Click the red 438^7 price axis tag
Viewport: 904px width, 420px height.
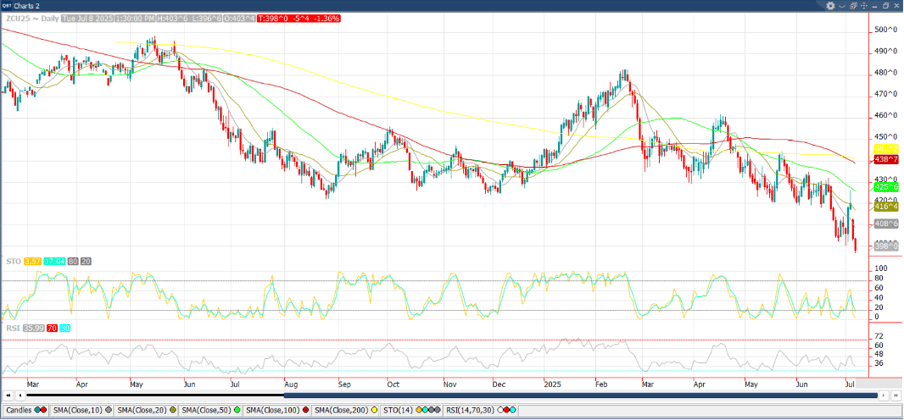pyautogui.click(x=884, y=159)
